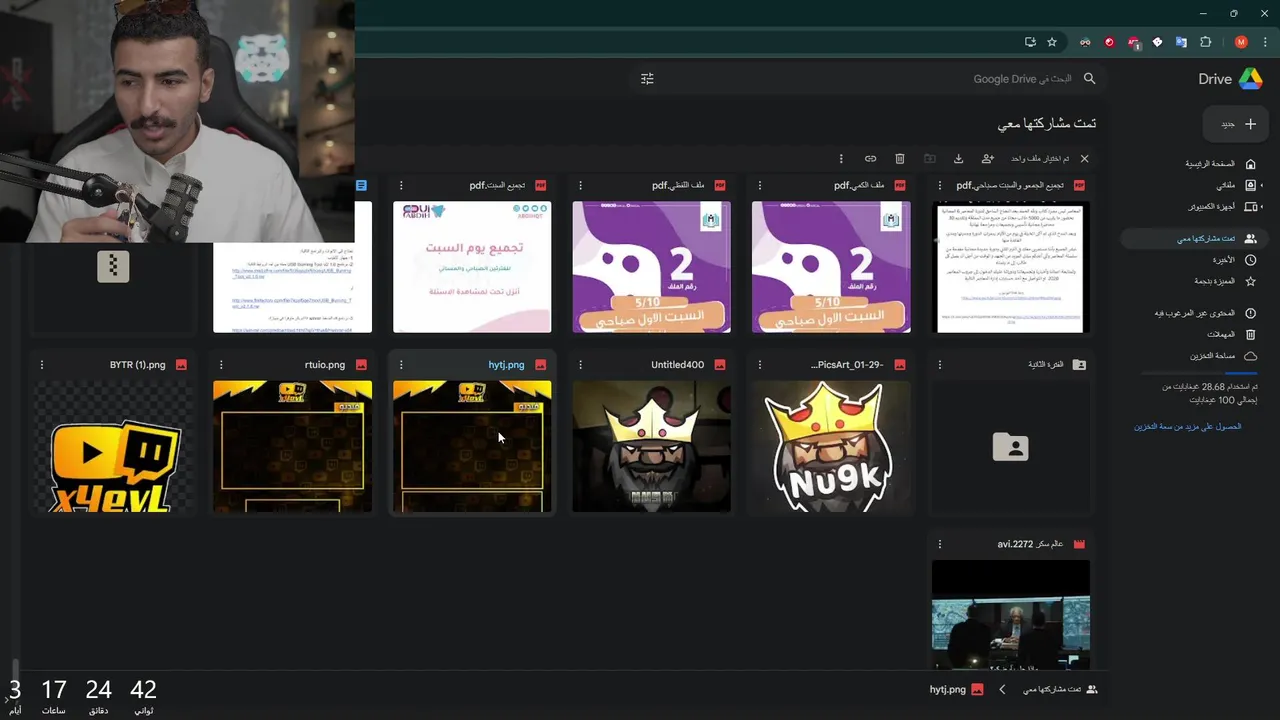
Task: Open more options for Untitled400
Action: coord(580,365)
